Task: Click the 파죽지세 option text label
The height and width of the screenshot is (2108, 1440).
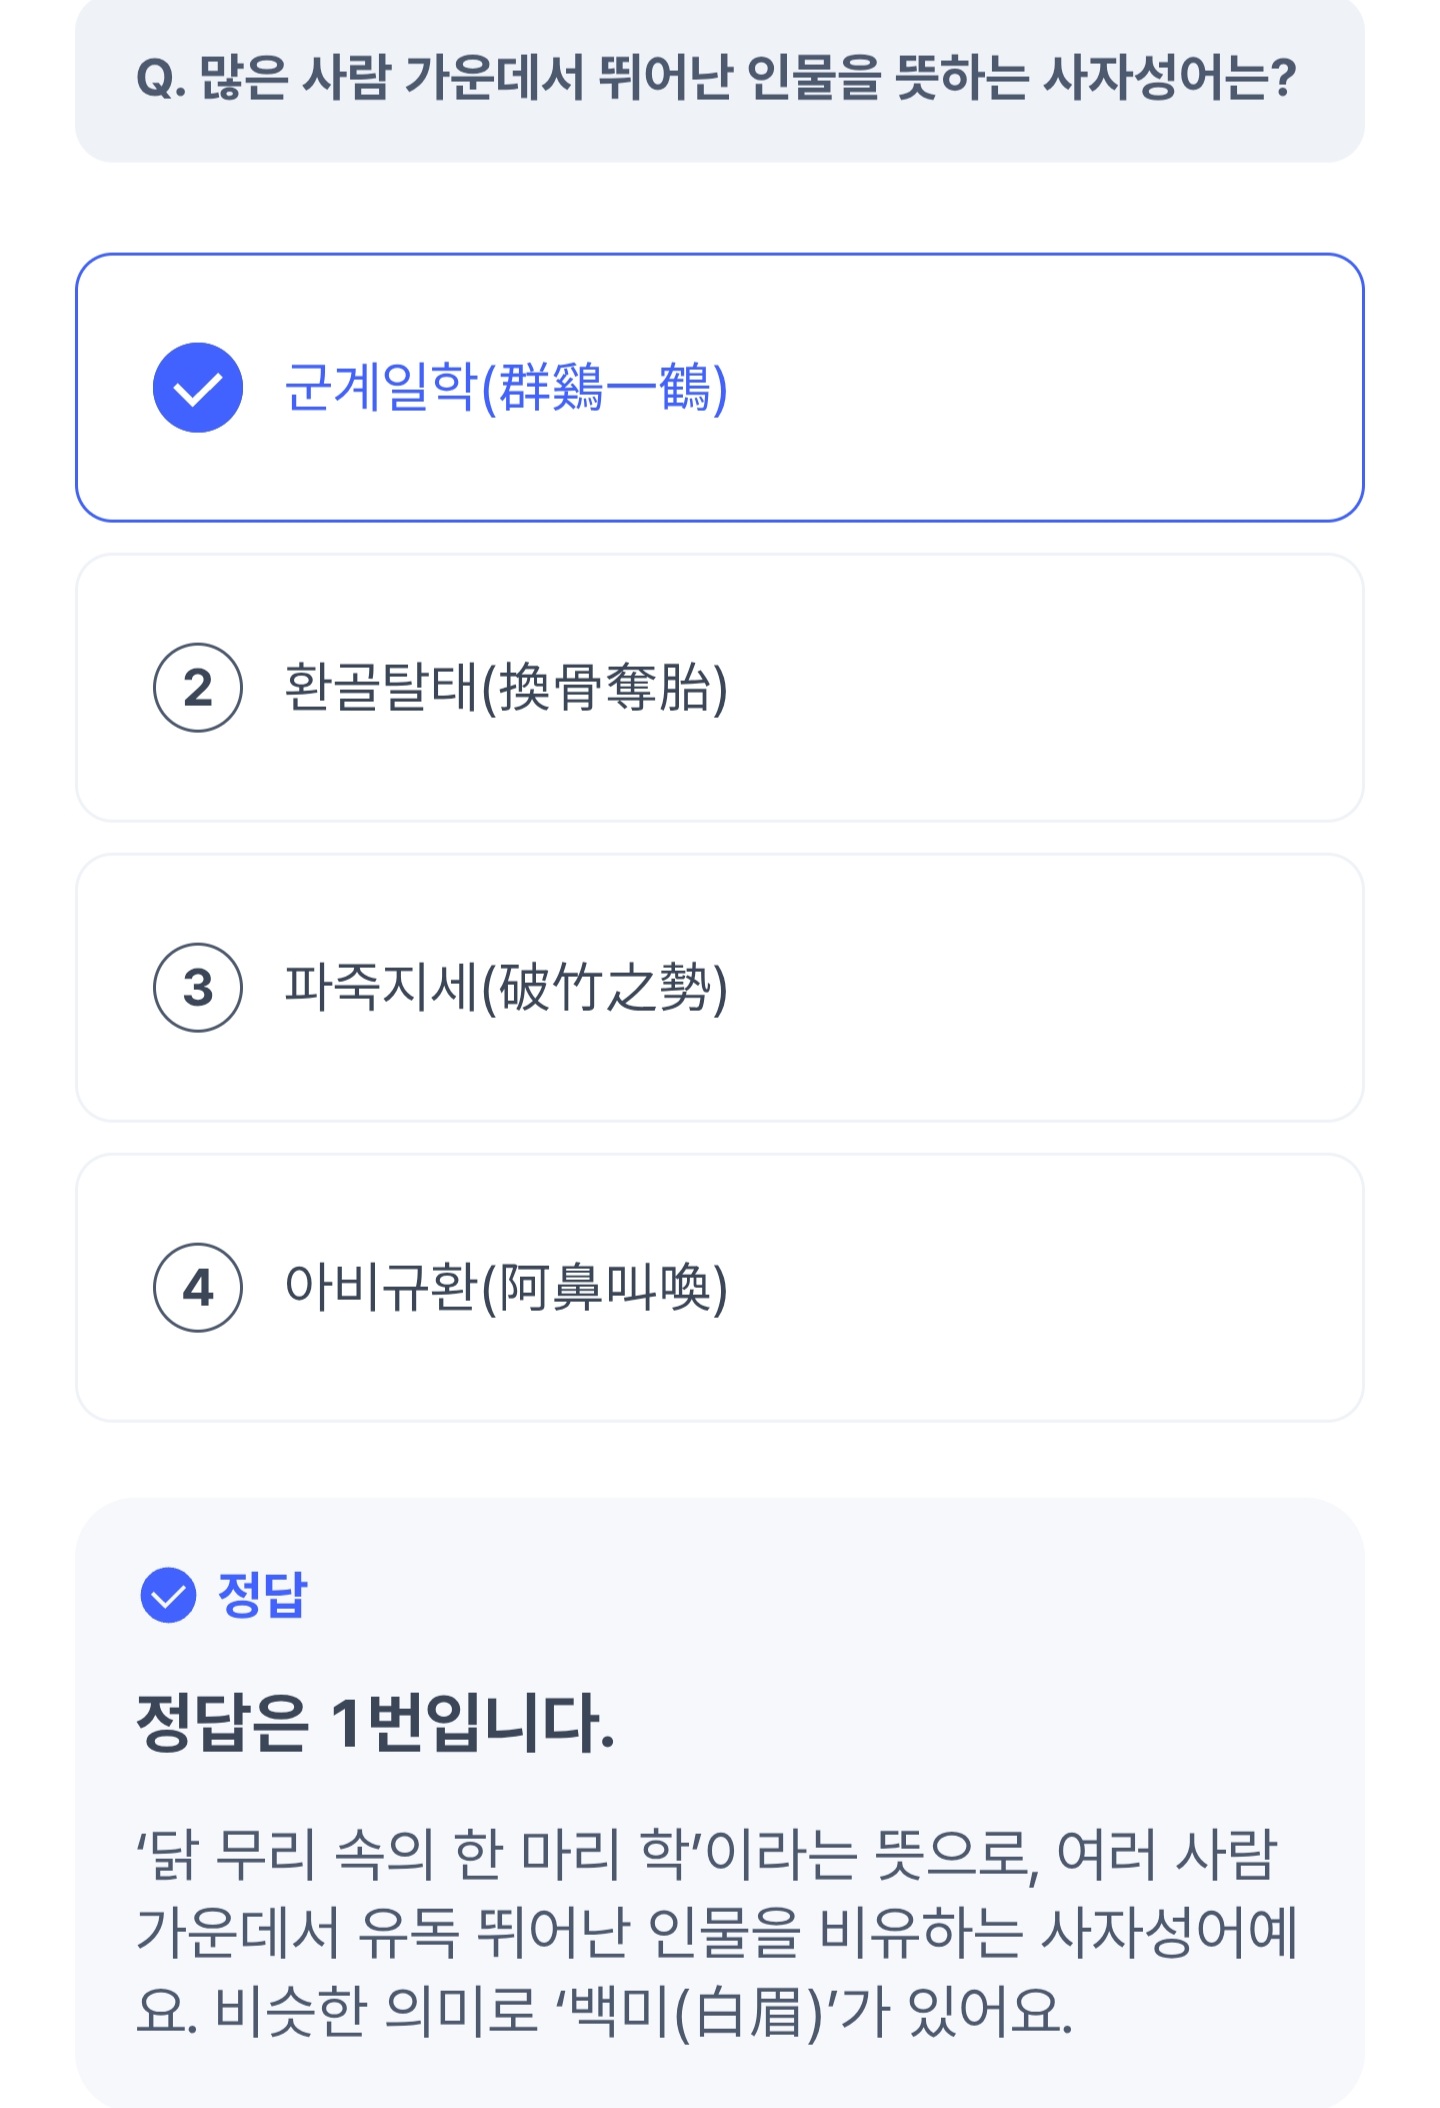Action: click(x=506, y=988)
